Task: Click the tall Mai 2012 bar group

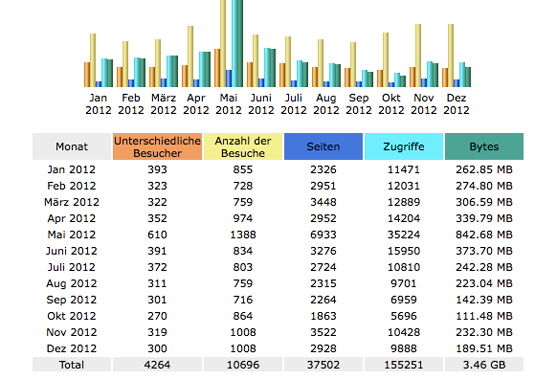Action: pyautogui.click(x=229, y=43)
